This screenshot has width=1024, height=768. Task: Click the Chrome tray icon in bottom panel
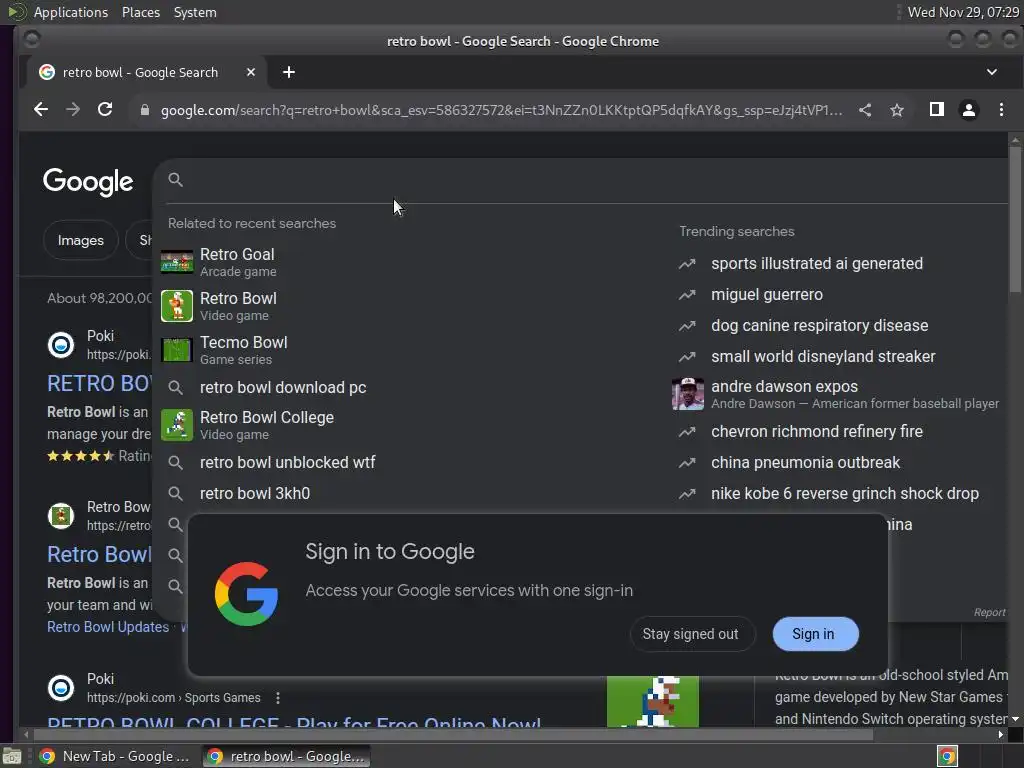tap(947, 756)
